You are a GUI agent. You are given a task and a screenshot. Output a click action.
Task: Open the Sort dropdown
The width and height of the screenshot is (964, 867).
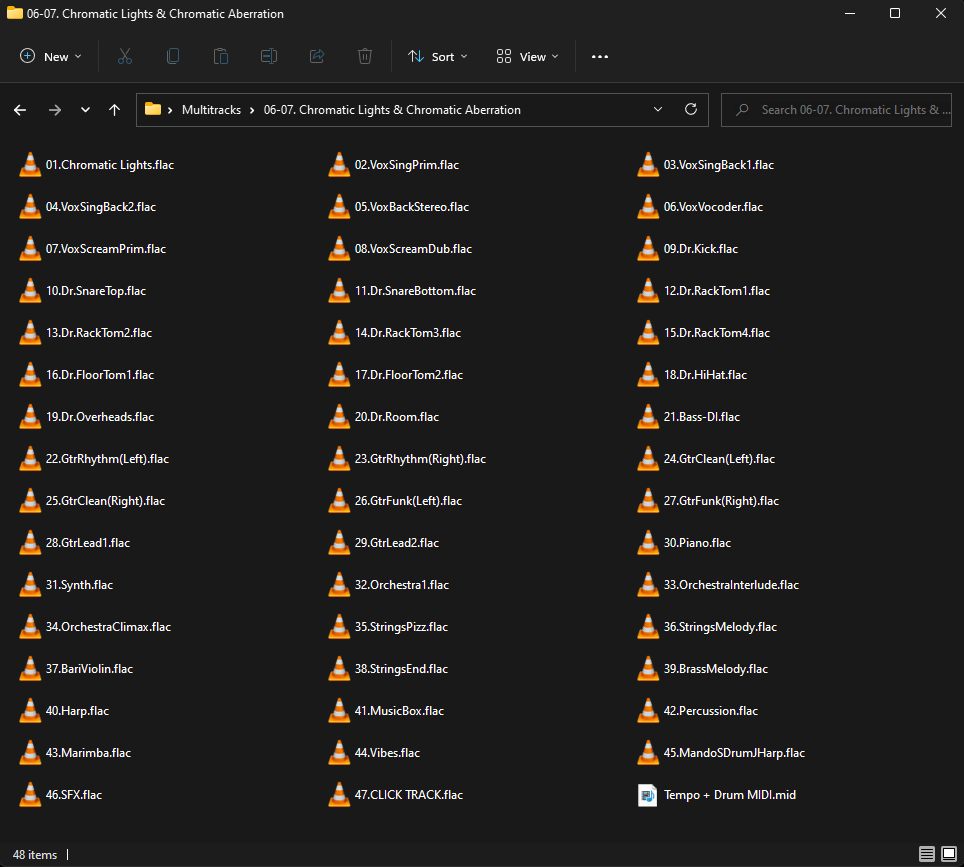437,56
